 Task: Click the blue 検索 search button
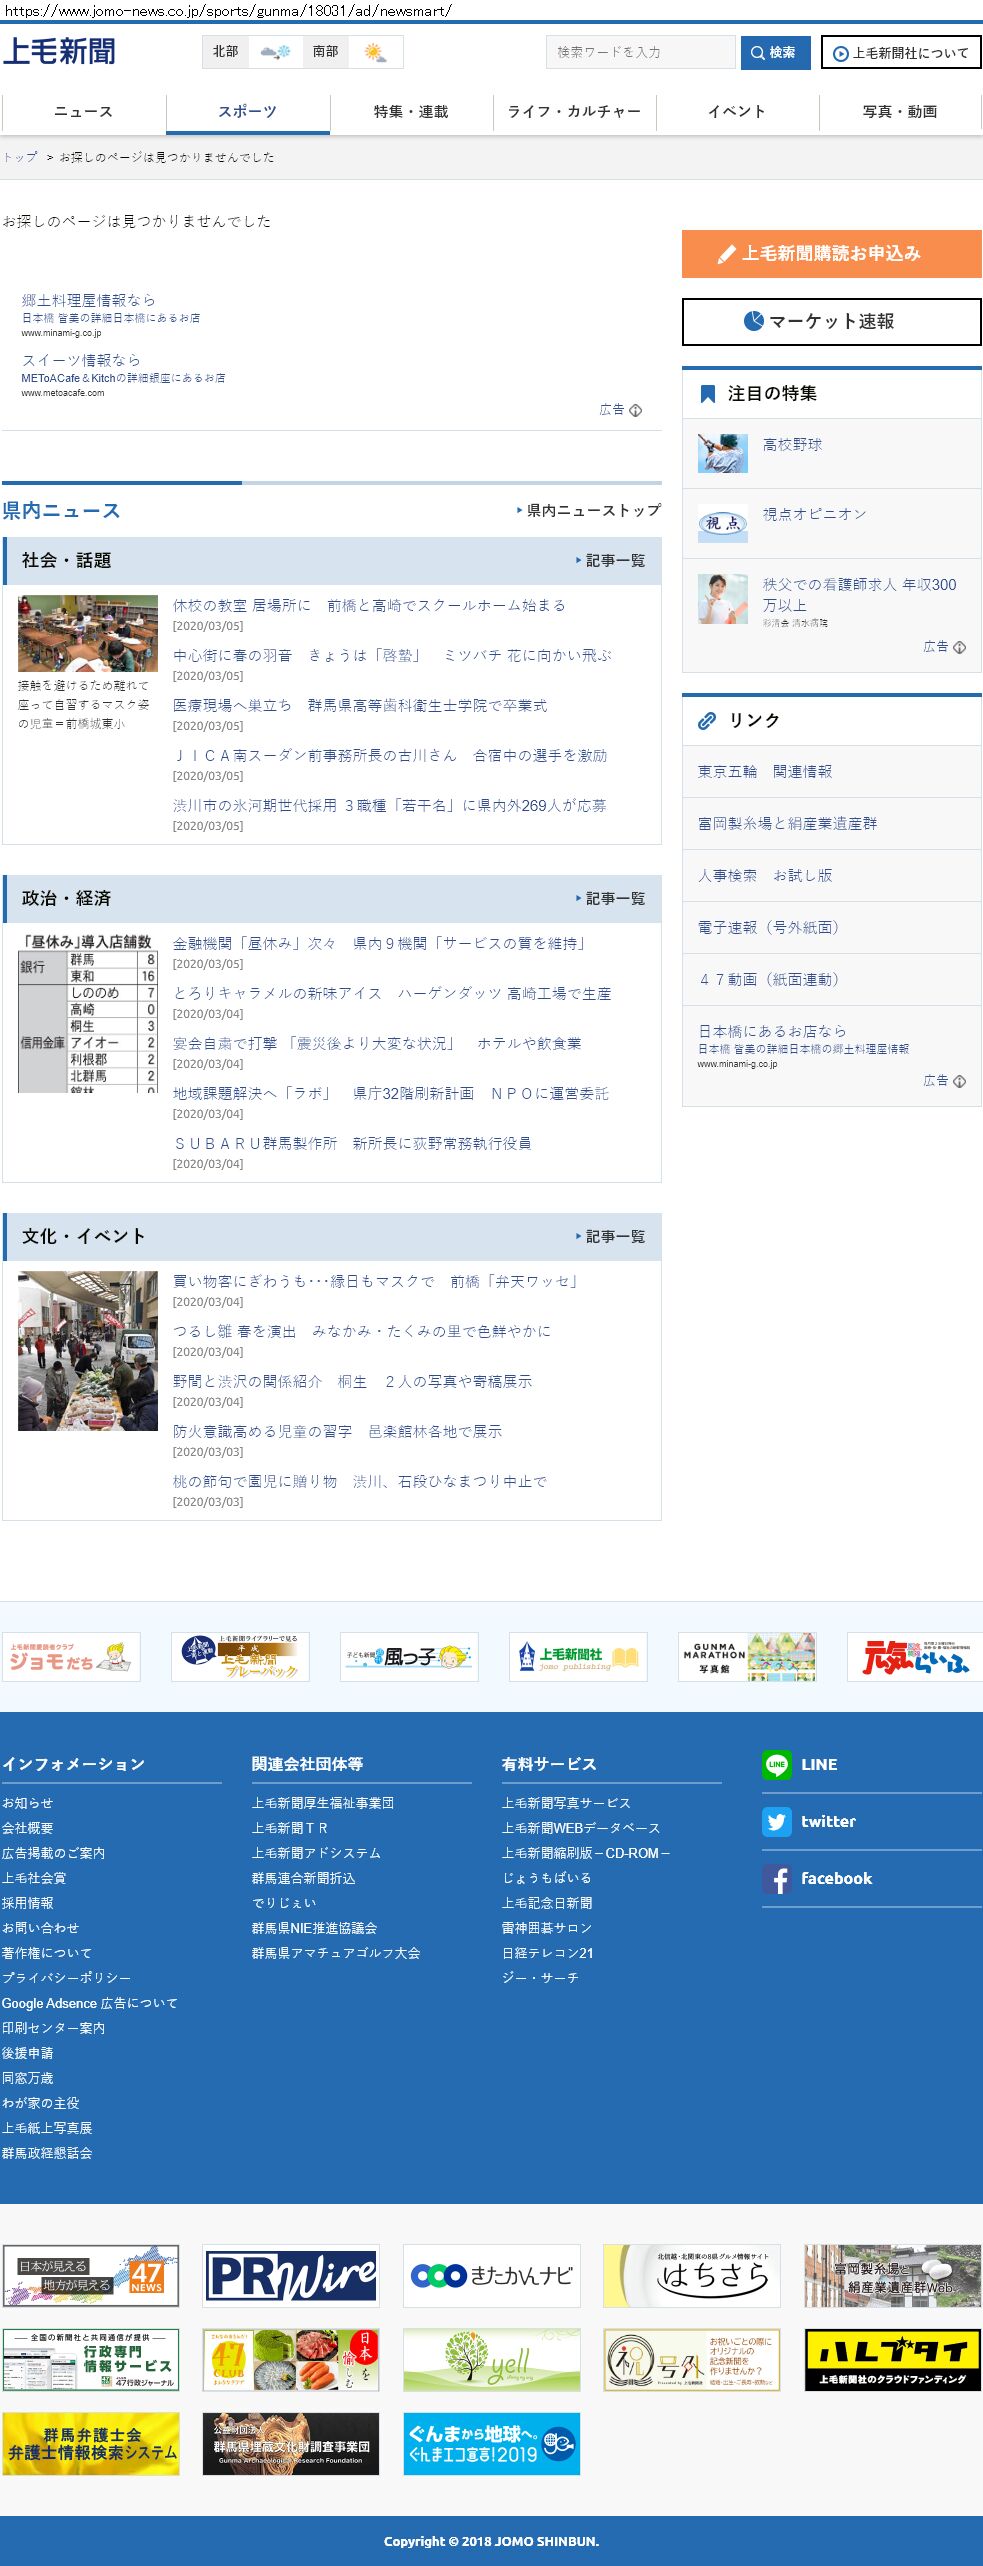point(775,53)
